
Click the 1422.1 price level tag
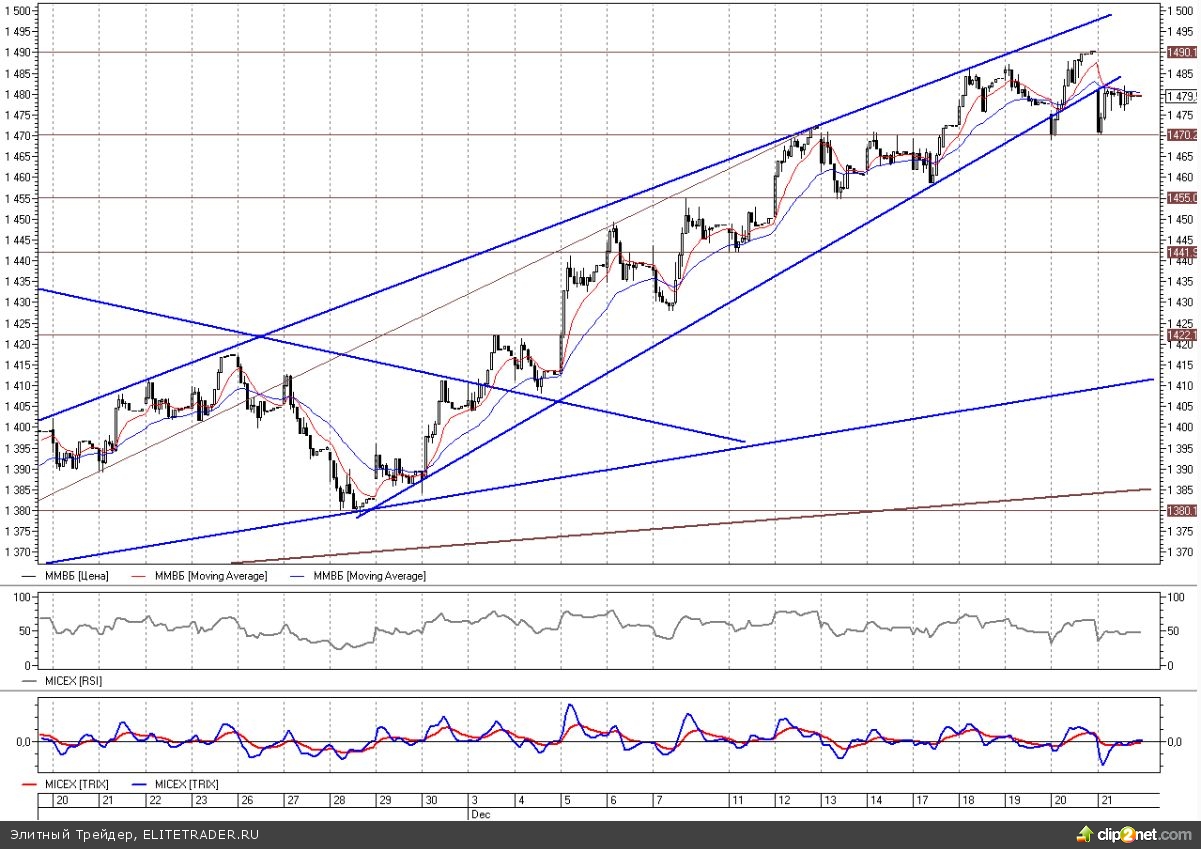pos(1181,335)
